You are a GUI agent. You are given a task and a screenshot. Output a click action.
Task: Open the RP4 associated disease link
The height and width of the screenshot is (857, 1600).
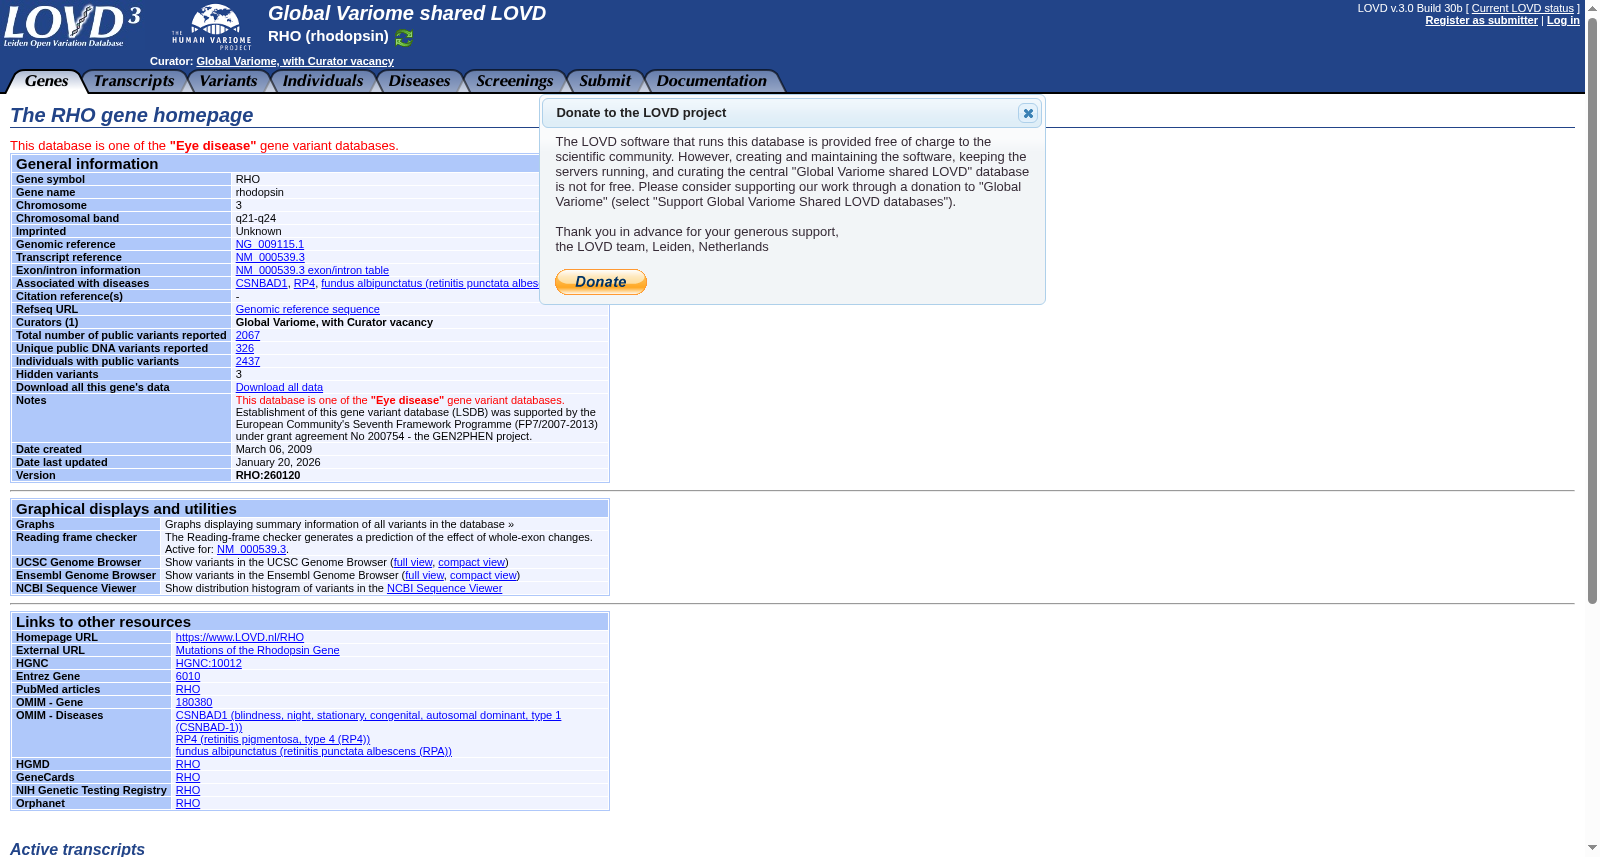304,283
